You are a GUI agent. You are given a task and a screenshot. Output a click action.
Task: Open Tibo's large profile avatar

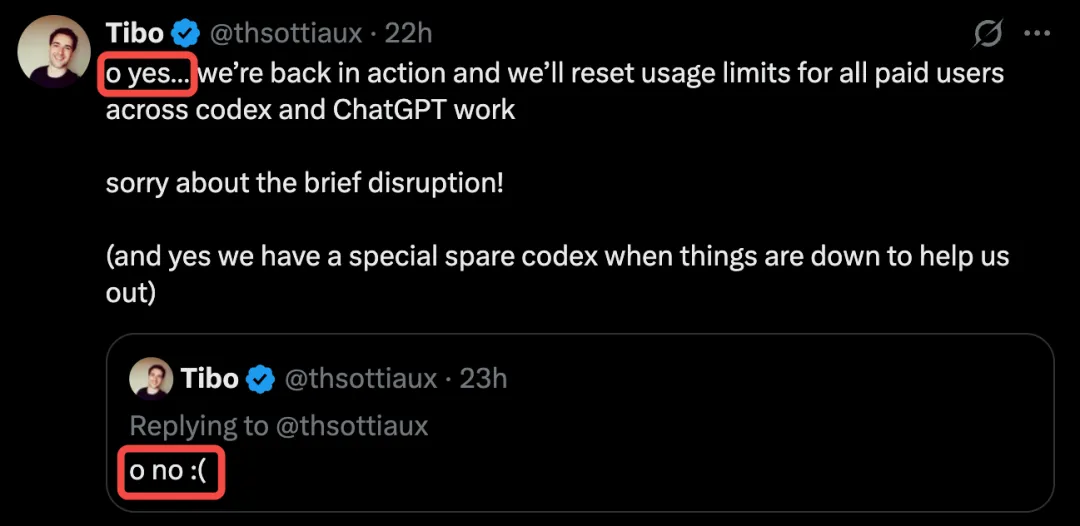tap(54, 51)
